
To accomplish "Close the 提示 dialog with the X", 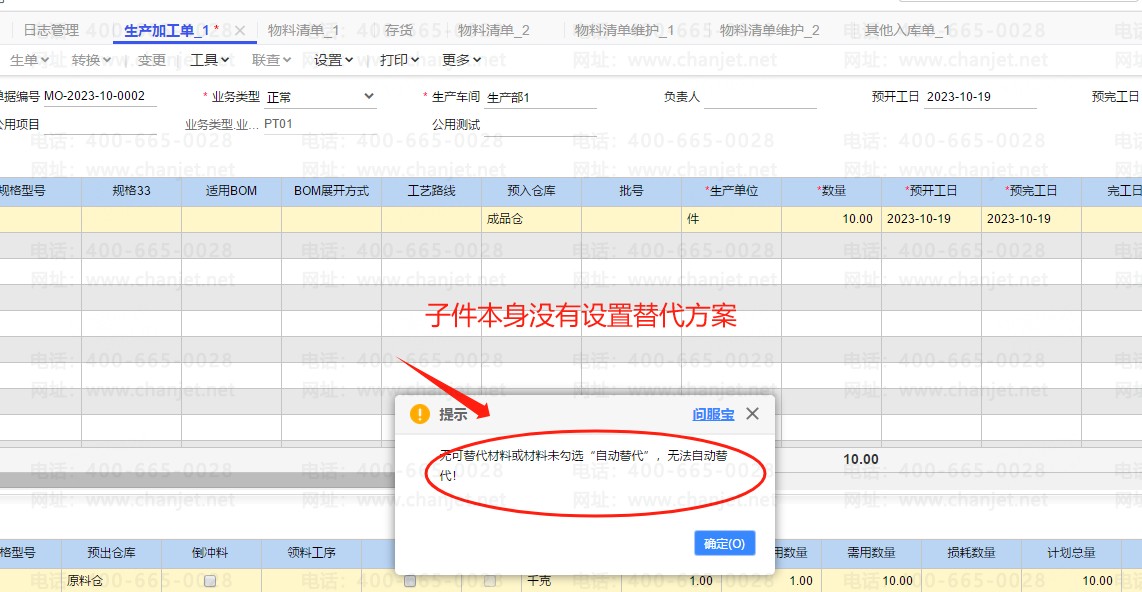I will click(752, 413).
